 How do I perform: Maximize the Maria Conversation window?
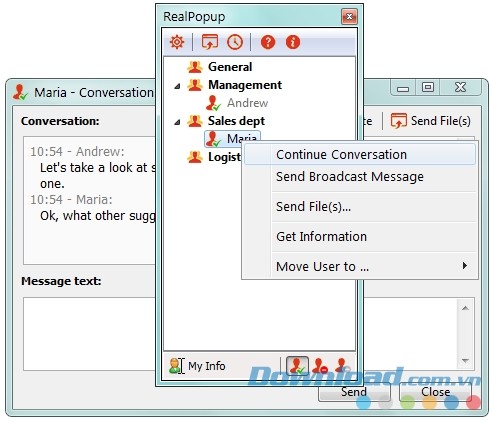[428, 87]
